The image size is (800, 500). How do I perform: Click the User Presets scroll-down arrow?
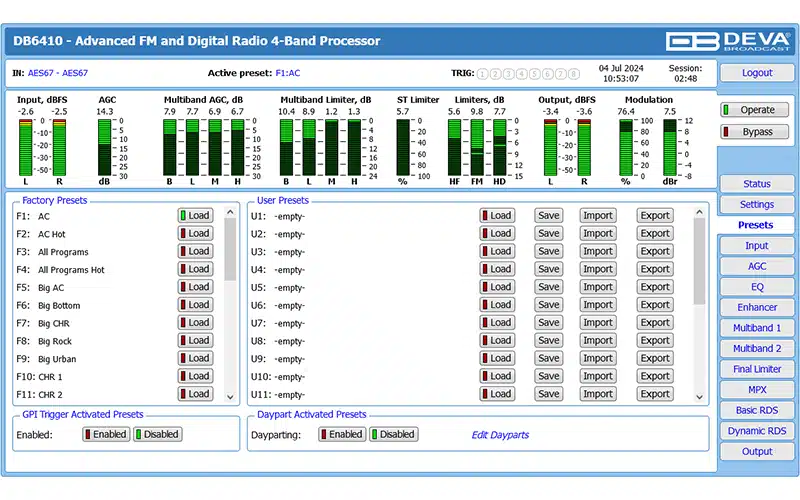(699, 396)
